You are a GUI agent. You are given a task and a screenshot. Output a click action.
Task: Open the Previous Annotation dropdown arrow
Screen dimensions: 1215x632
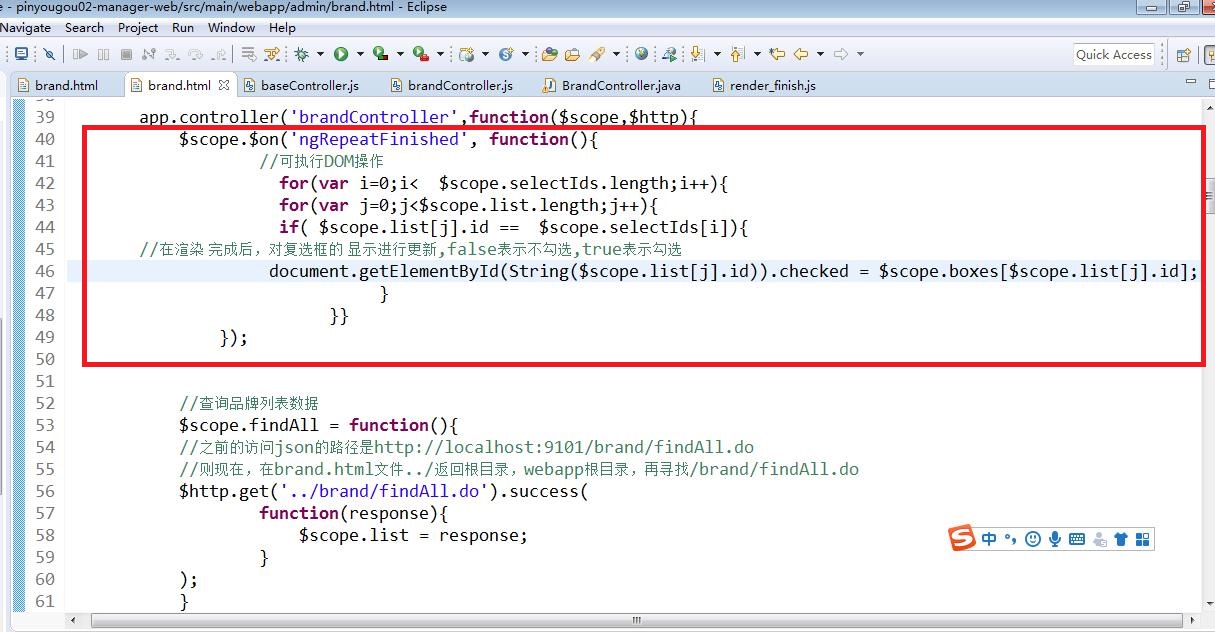click(x=757, y=54)
